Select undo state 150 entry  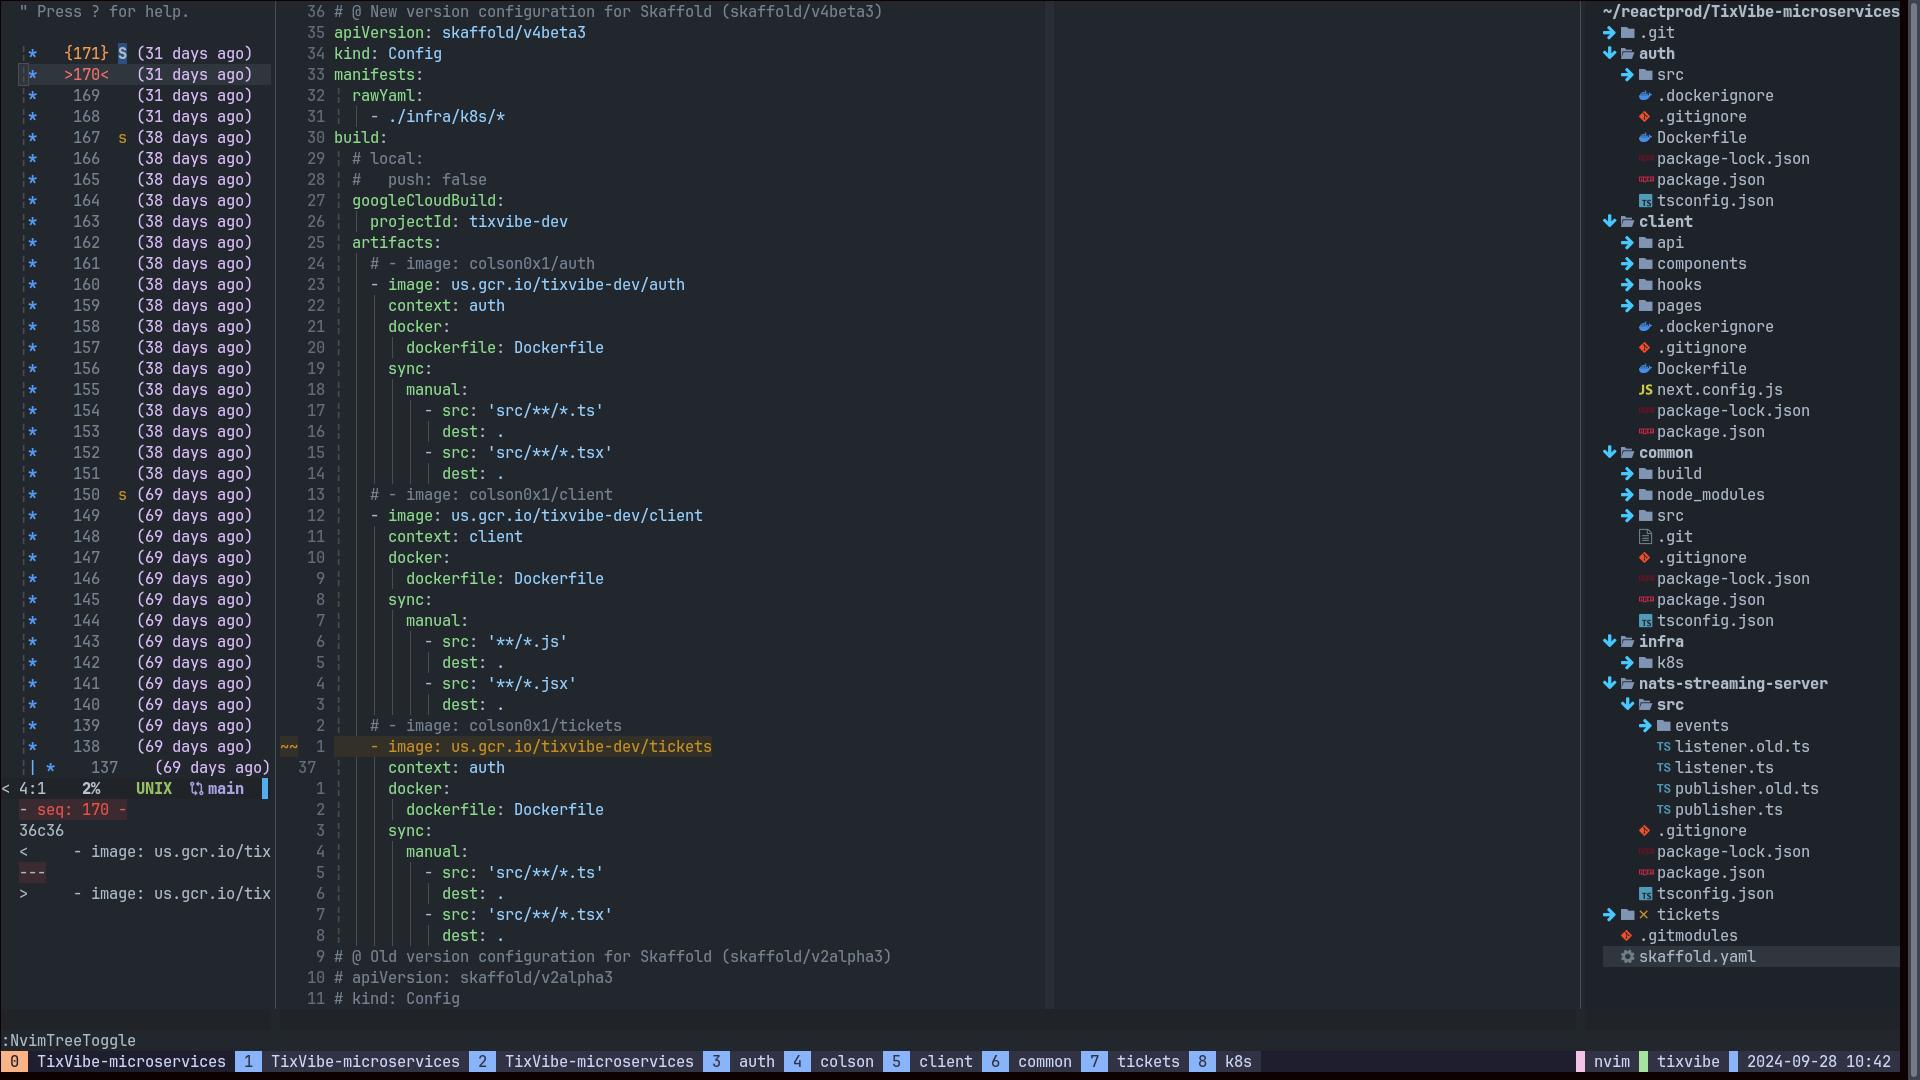pos(86,495)
